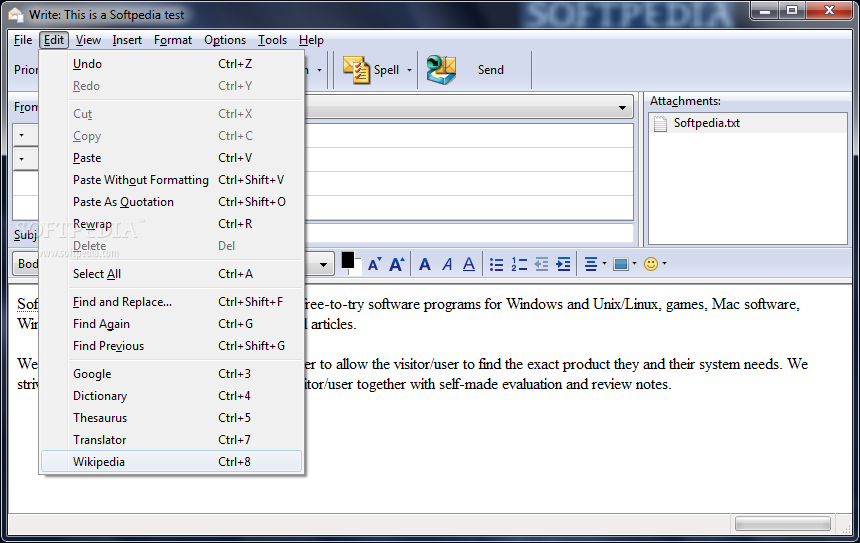
Task: Click the Softpedia.txt attachment file icon
Action: pyautogui.click(x=660, y=124)
